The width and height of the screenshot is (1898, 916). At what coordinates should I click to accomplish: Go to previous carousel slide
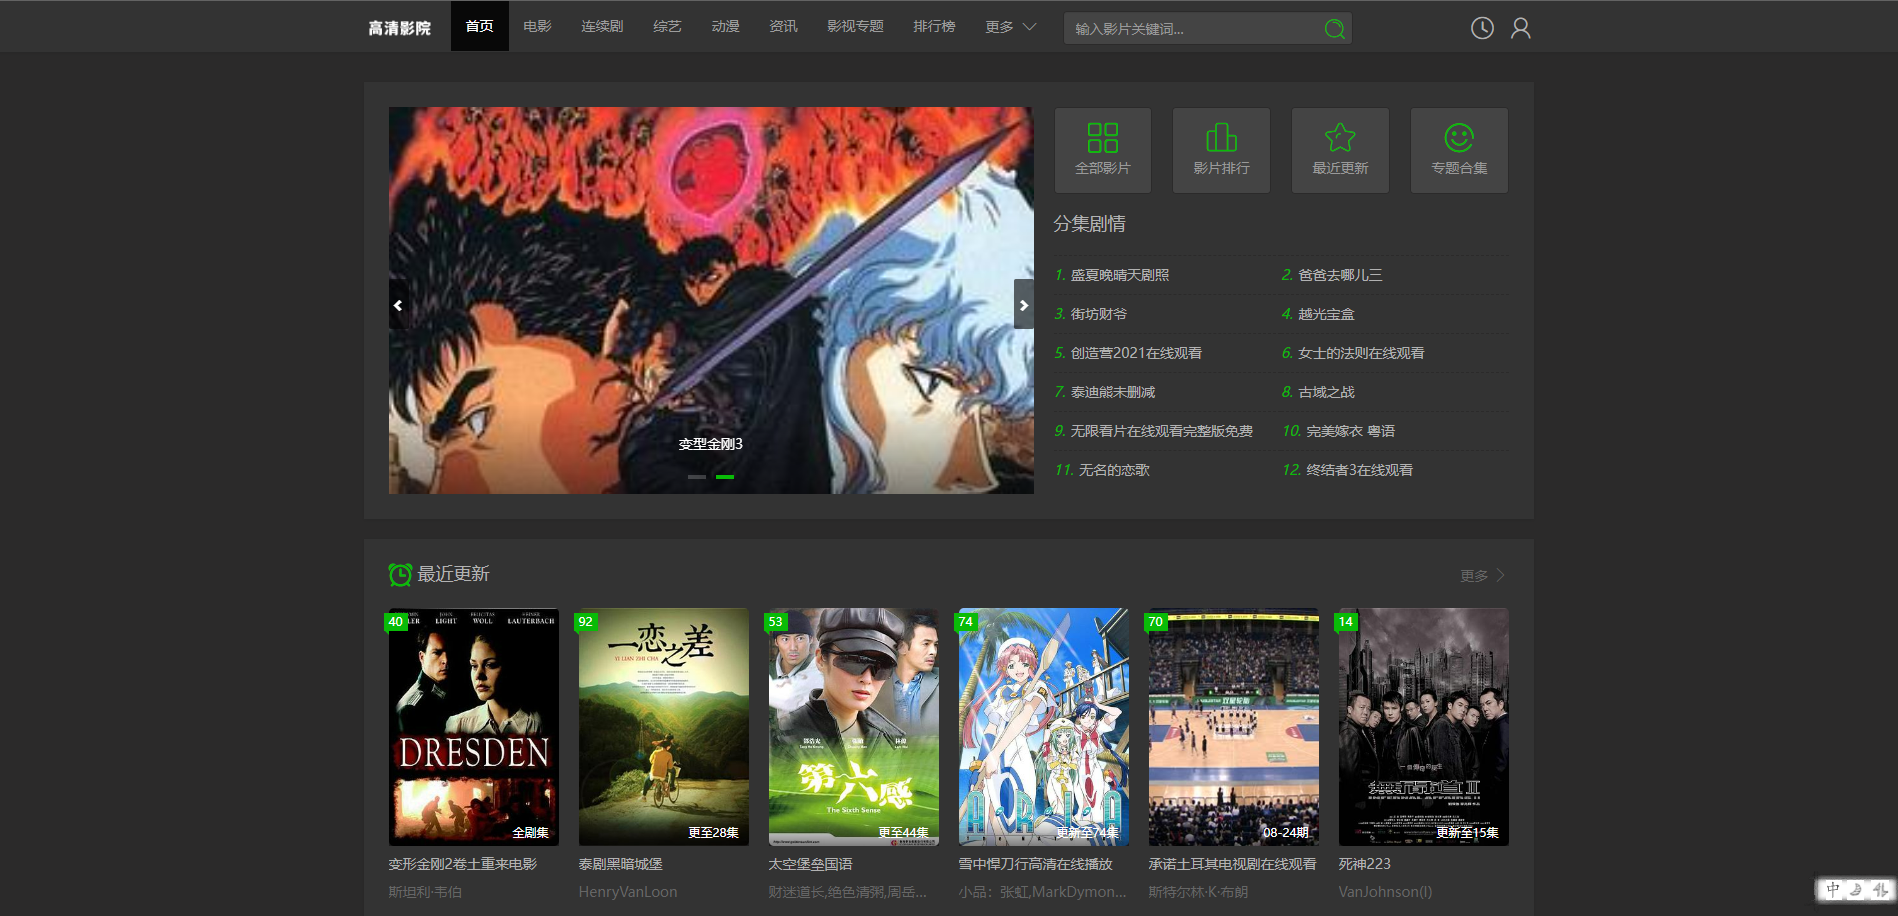tap(398, 305)
